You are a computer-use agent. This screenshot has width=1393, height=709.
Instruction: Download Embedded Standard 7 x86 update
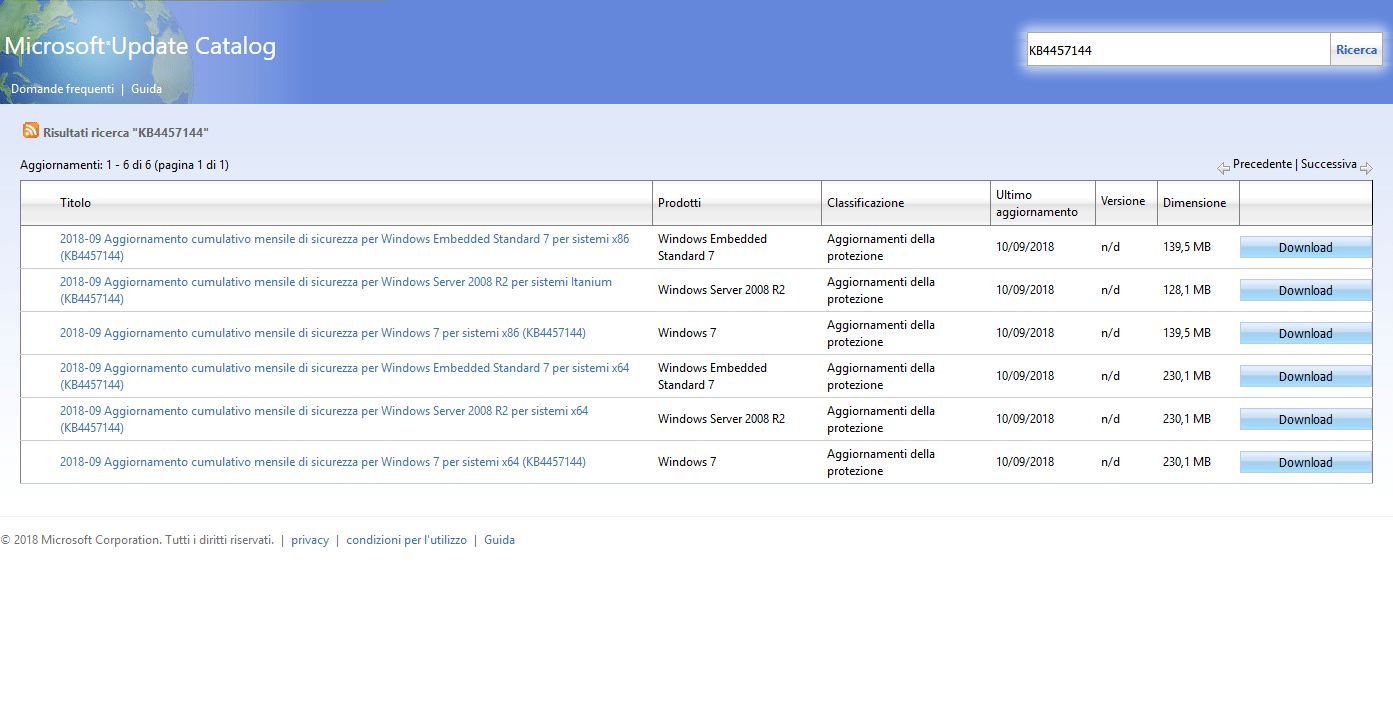pos(1305,248)
